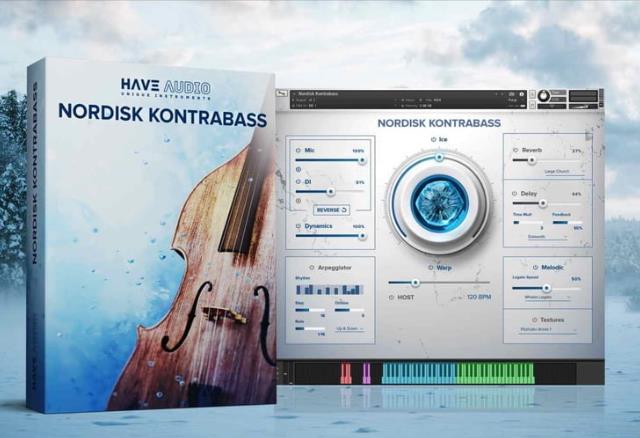Screen dimensions: 640x438
Task: Click the info icon in Kontakt header
Action: [522, 94]
